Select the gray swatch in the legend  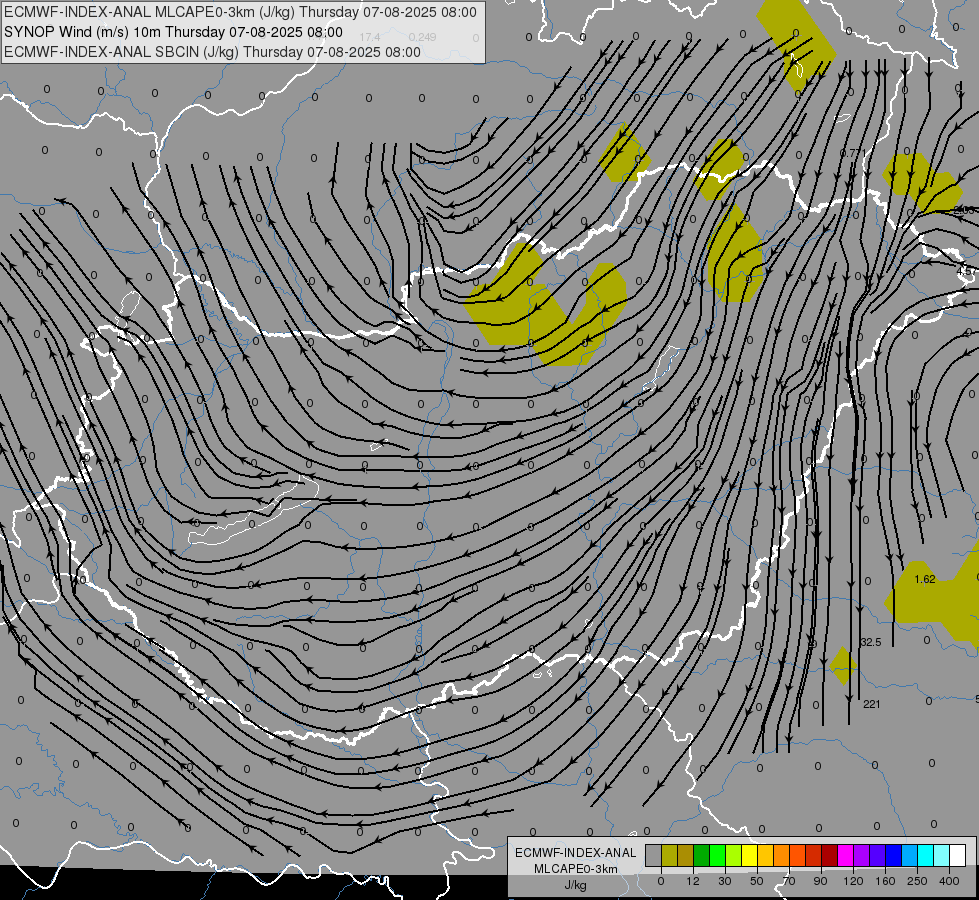click(654, 856)
